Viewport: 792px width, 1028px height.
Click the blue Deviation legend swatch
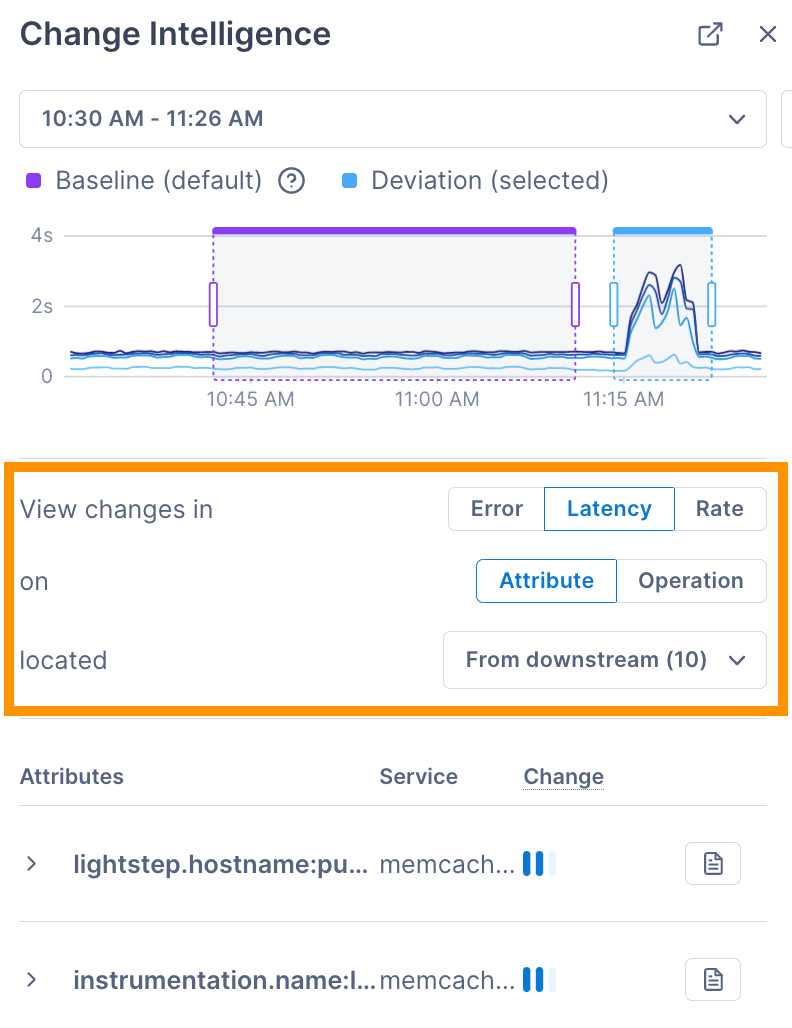pos(351,180)
